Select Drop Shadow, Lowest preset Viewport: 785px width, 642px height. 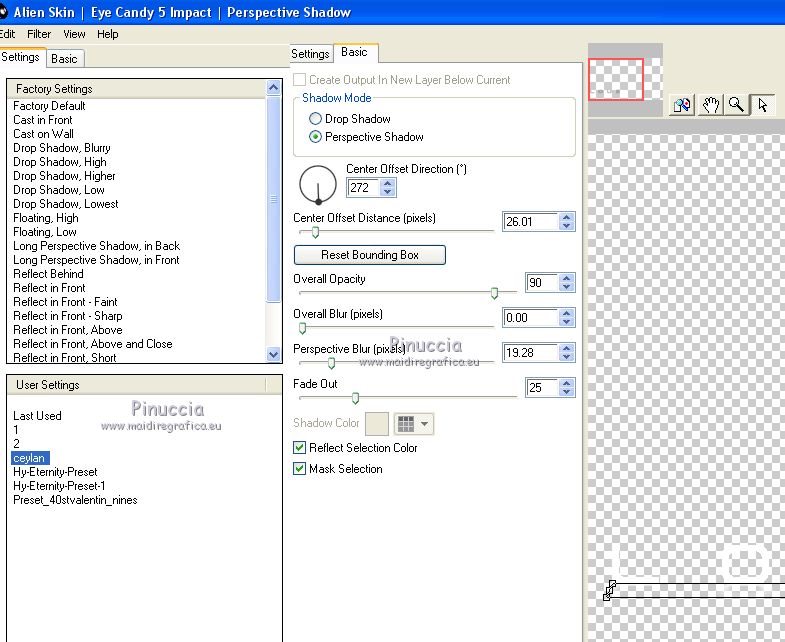point(66,204)
